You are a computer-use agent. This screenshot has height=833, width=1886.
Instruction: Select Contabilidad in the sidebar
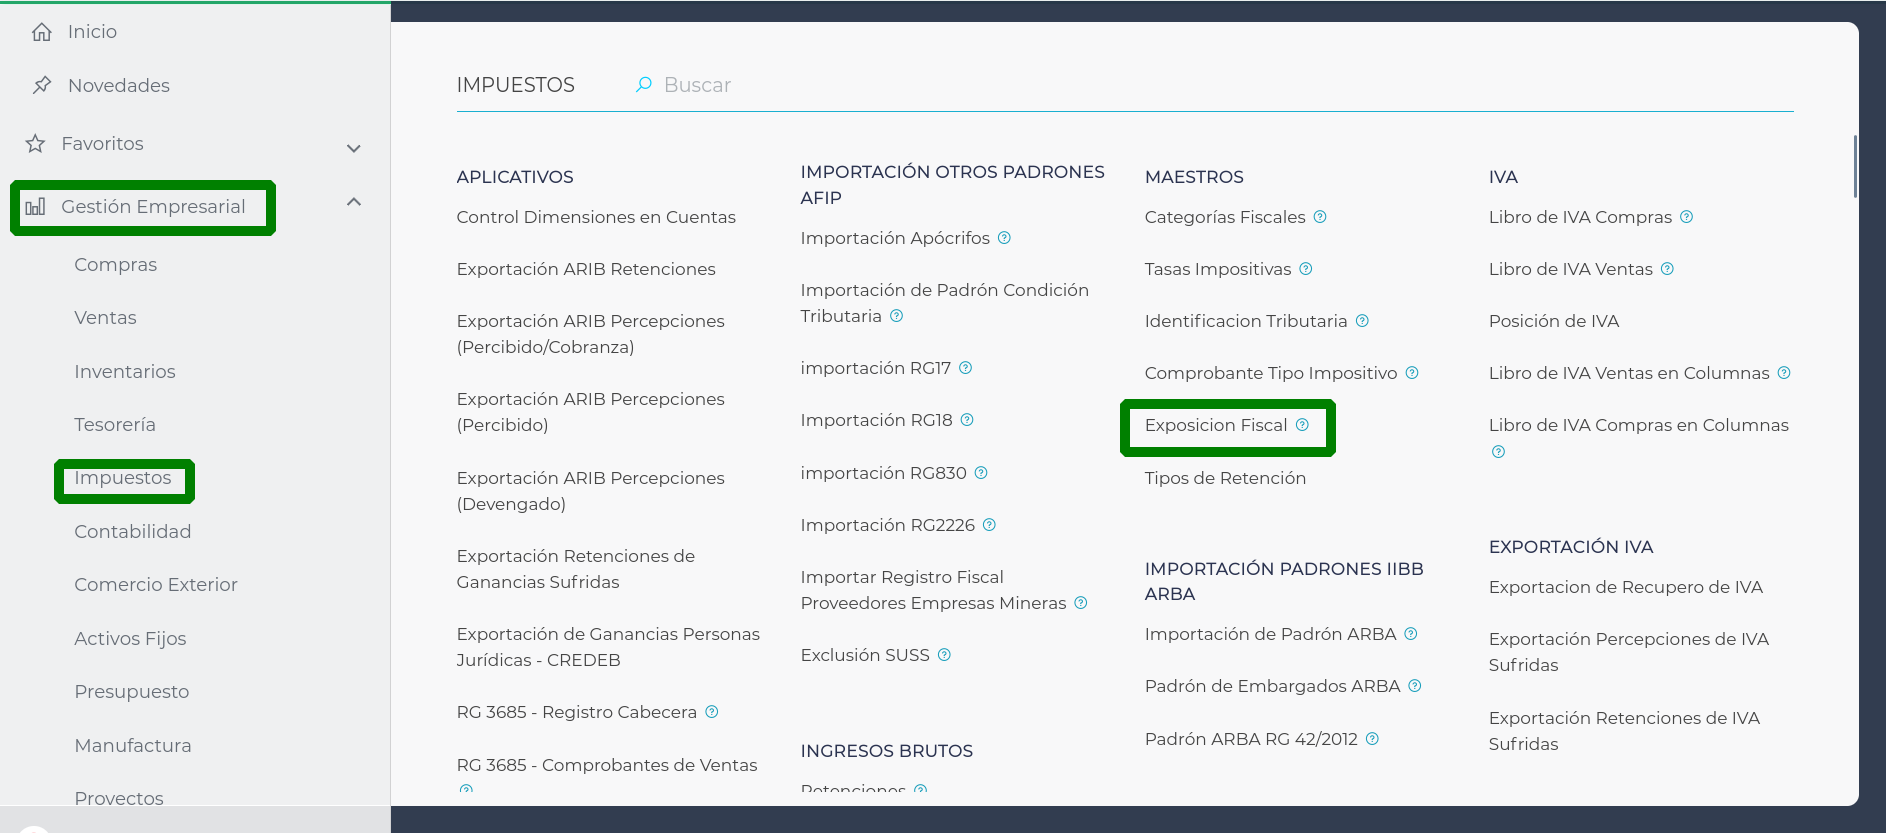tap(132, 532)
